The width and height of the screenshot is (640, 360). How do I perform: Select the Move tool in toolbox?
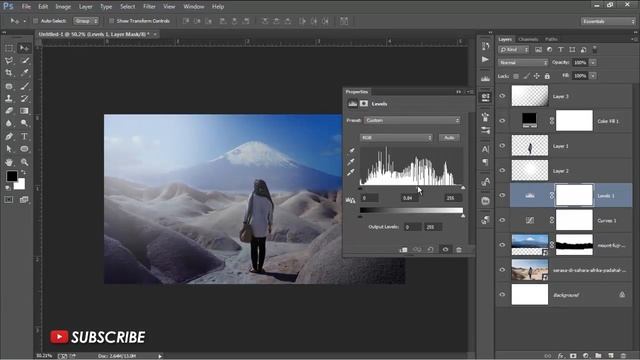(x=24, y=48)
